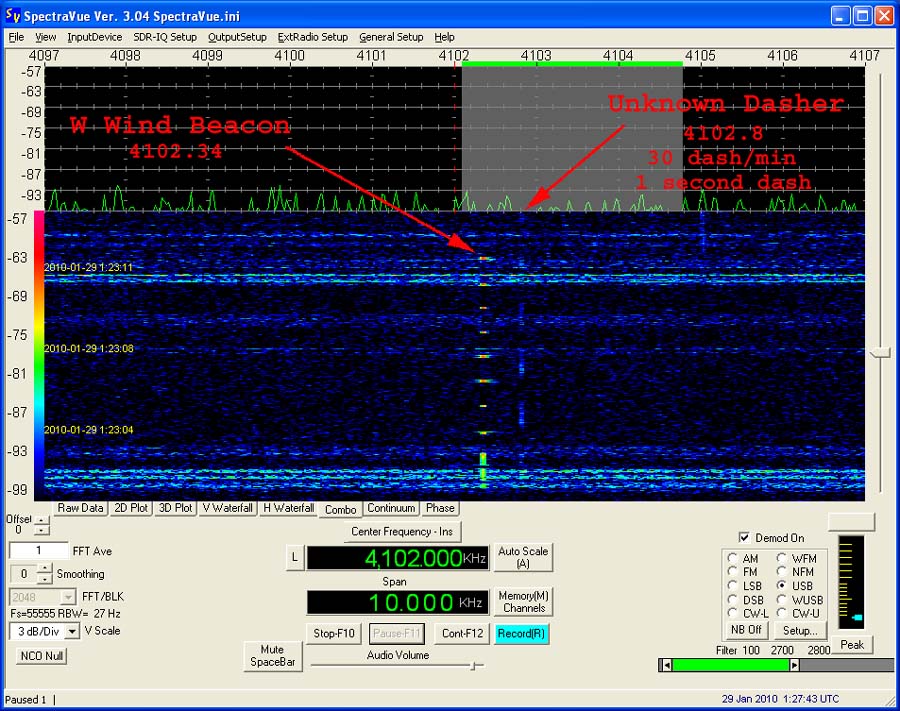
Task: Click the Smoothing value field
Action: [x=24, y=574]
